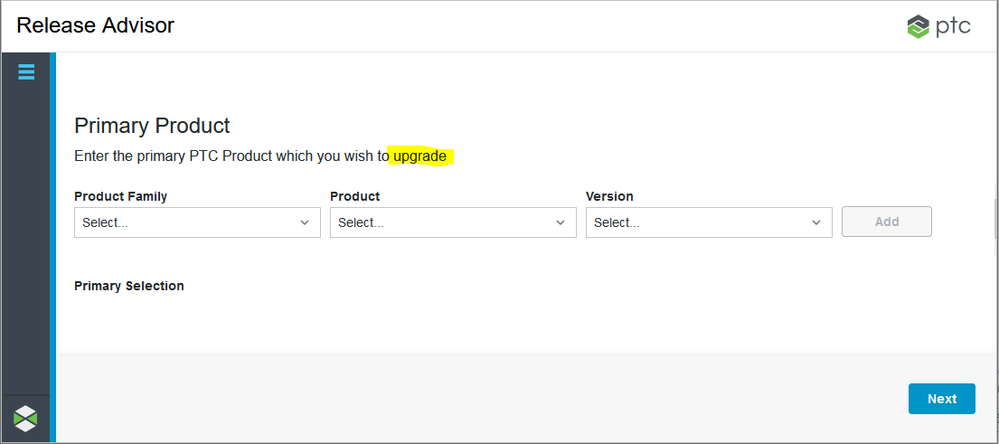Click the highlighted word upgrade
The image size is (999, 444).
(x=420, y=156)
